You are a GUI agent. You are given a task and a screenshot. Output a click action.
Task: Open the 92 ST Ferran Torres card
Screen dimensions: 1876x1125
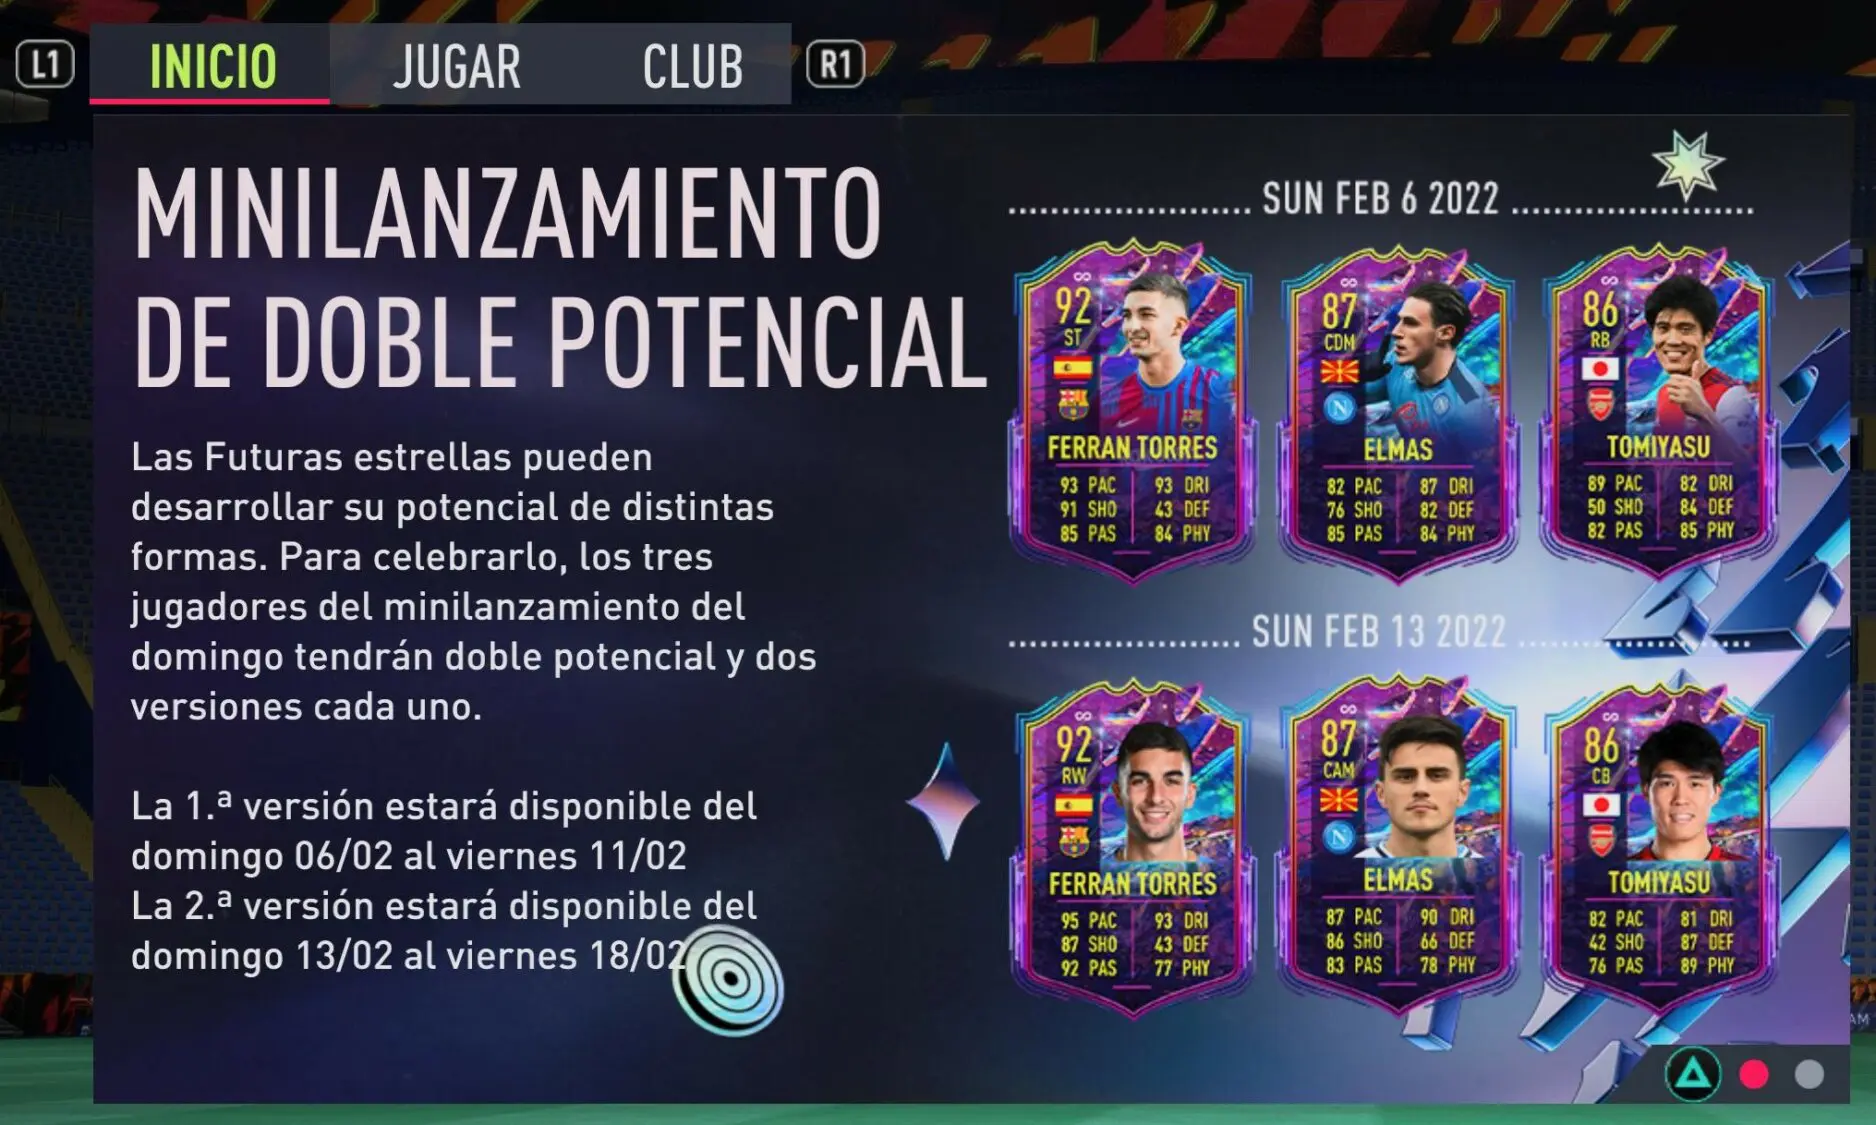1132,410
